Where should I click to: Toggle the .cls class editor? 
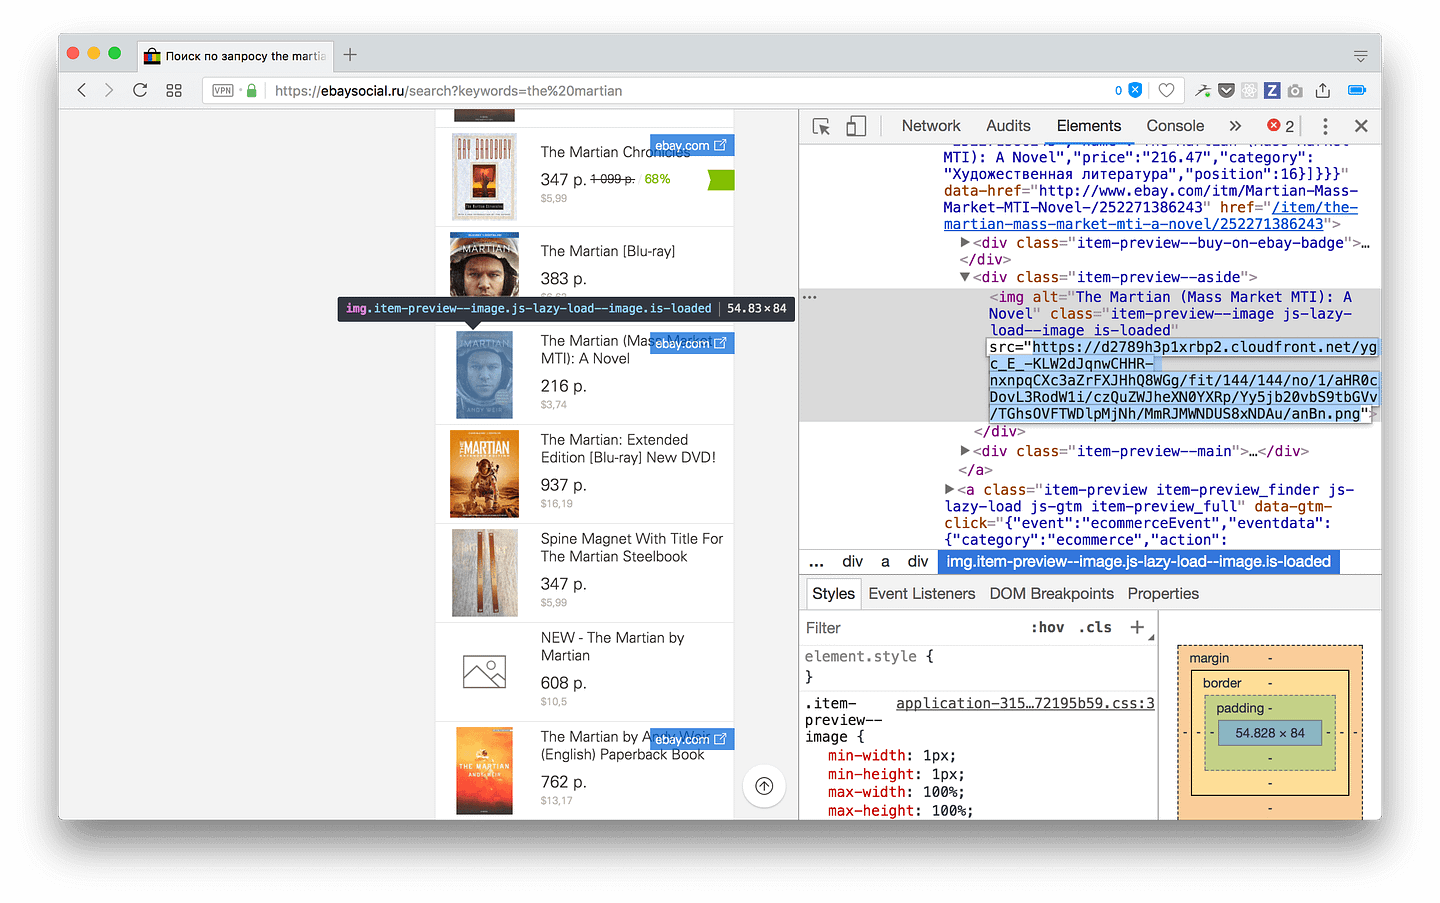click(1095, 628)
